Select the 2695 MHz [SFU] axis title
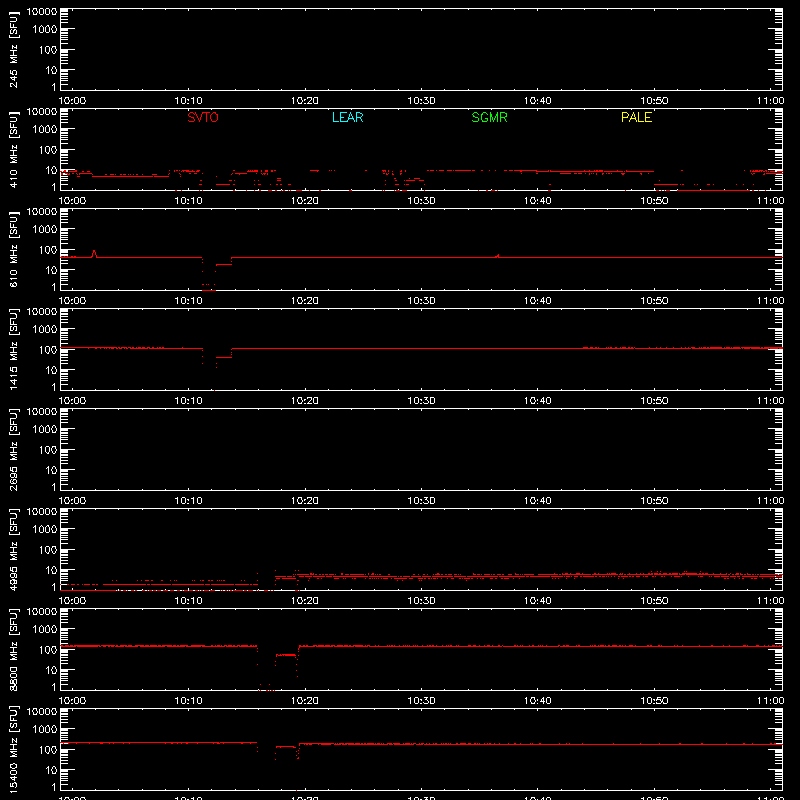 tap(13, 449)
